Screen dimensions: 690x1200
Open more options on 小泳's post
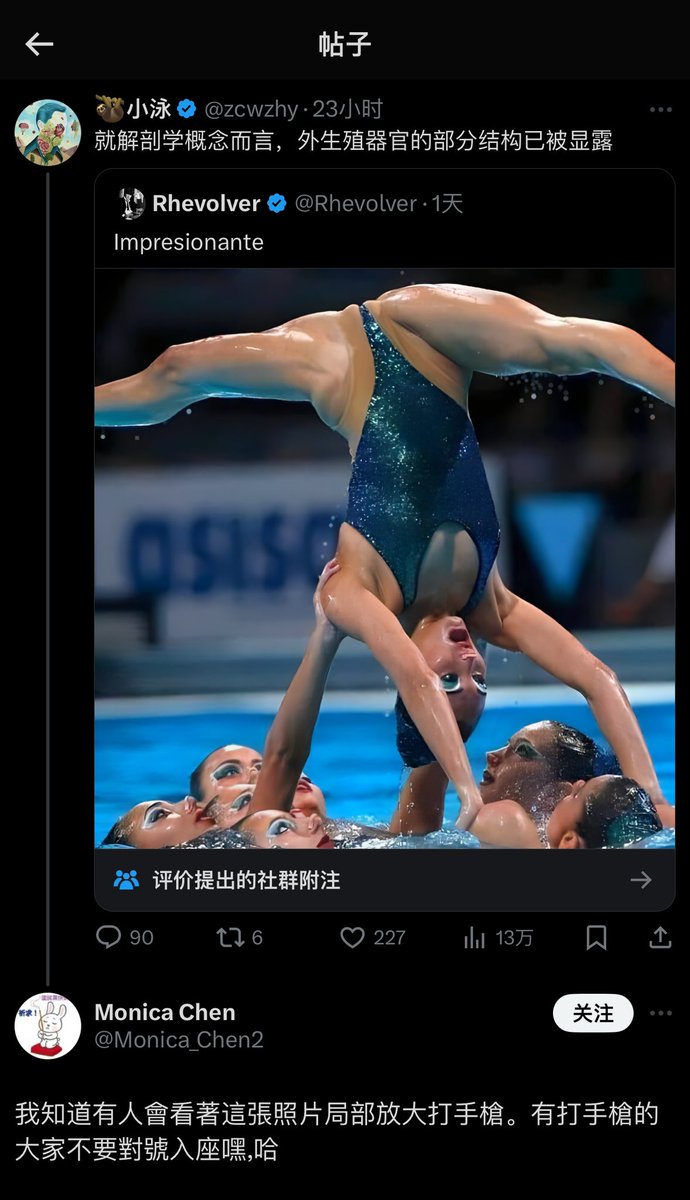(660, 110)
